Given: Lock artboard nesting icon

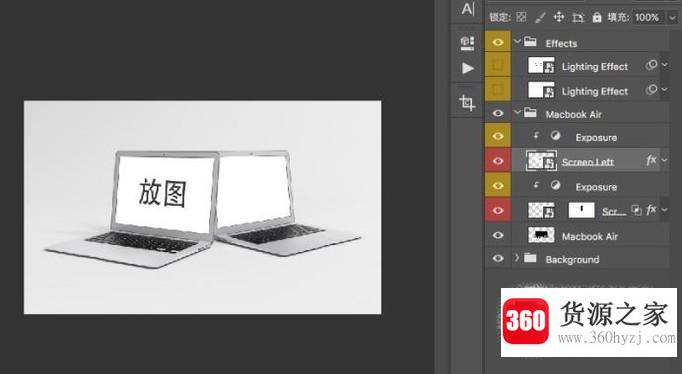Looking at the screenshot, I should [578, 17].
